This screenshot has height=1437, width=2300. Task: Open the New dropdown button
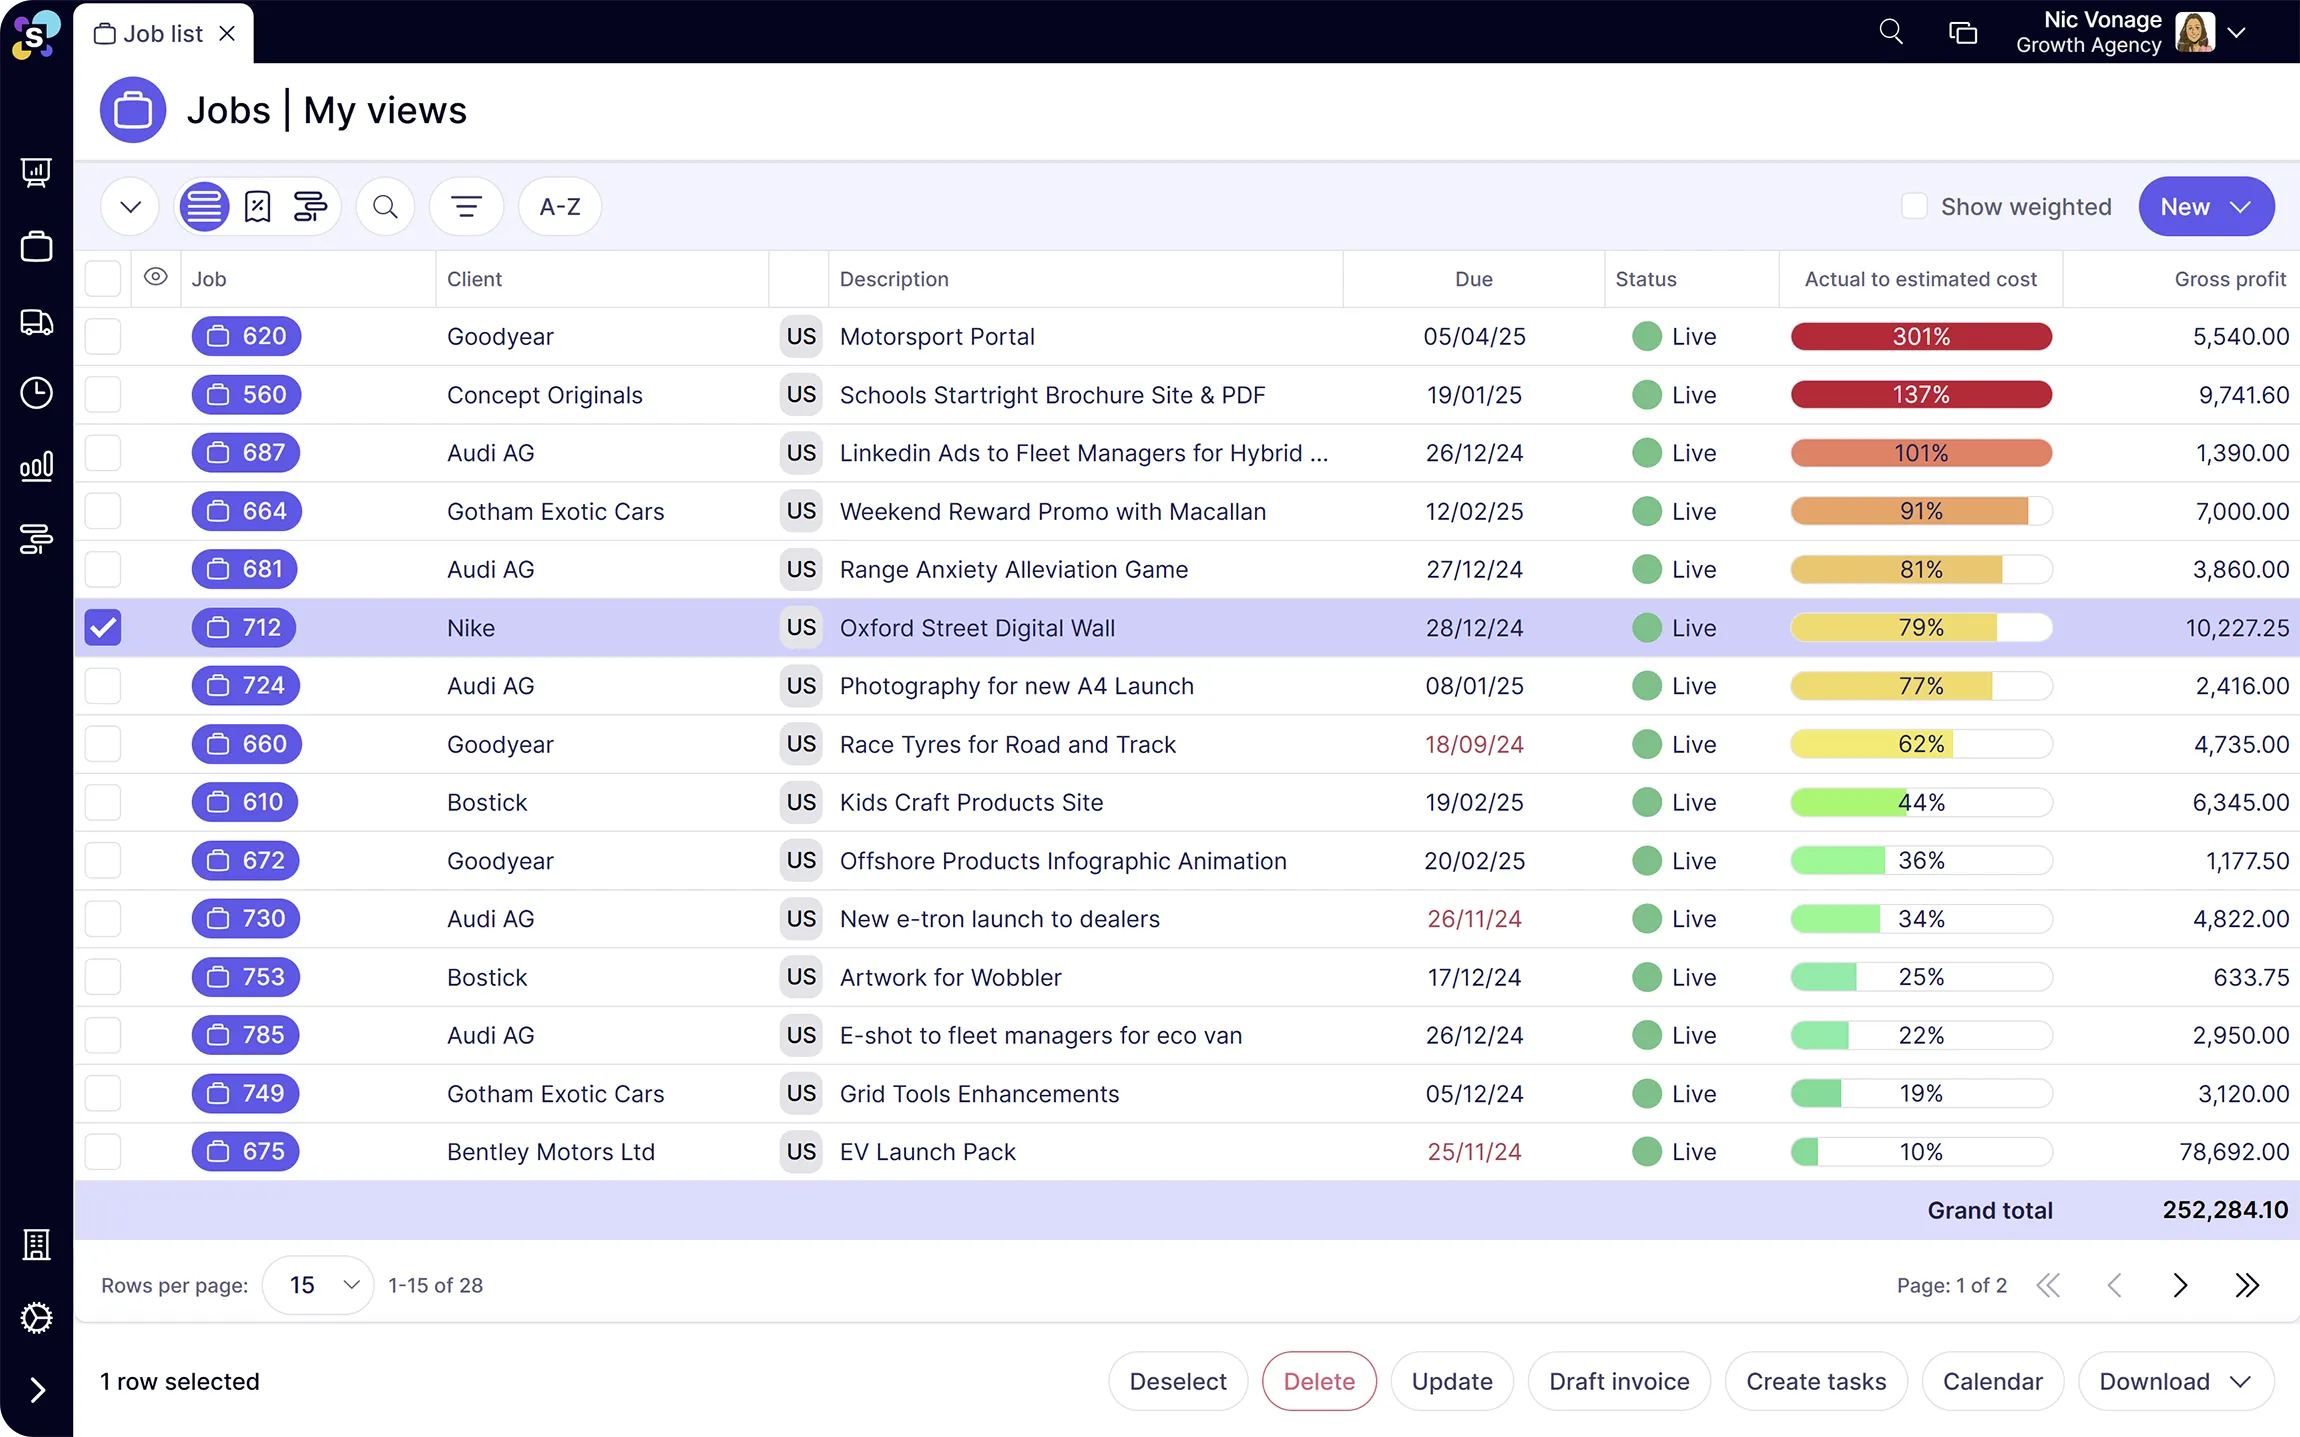click(x=2206, y=207)
